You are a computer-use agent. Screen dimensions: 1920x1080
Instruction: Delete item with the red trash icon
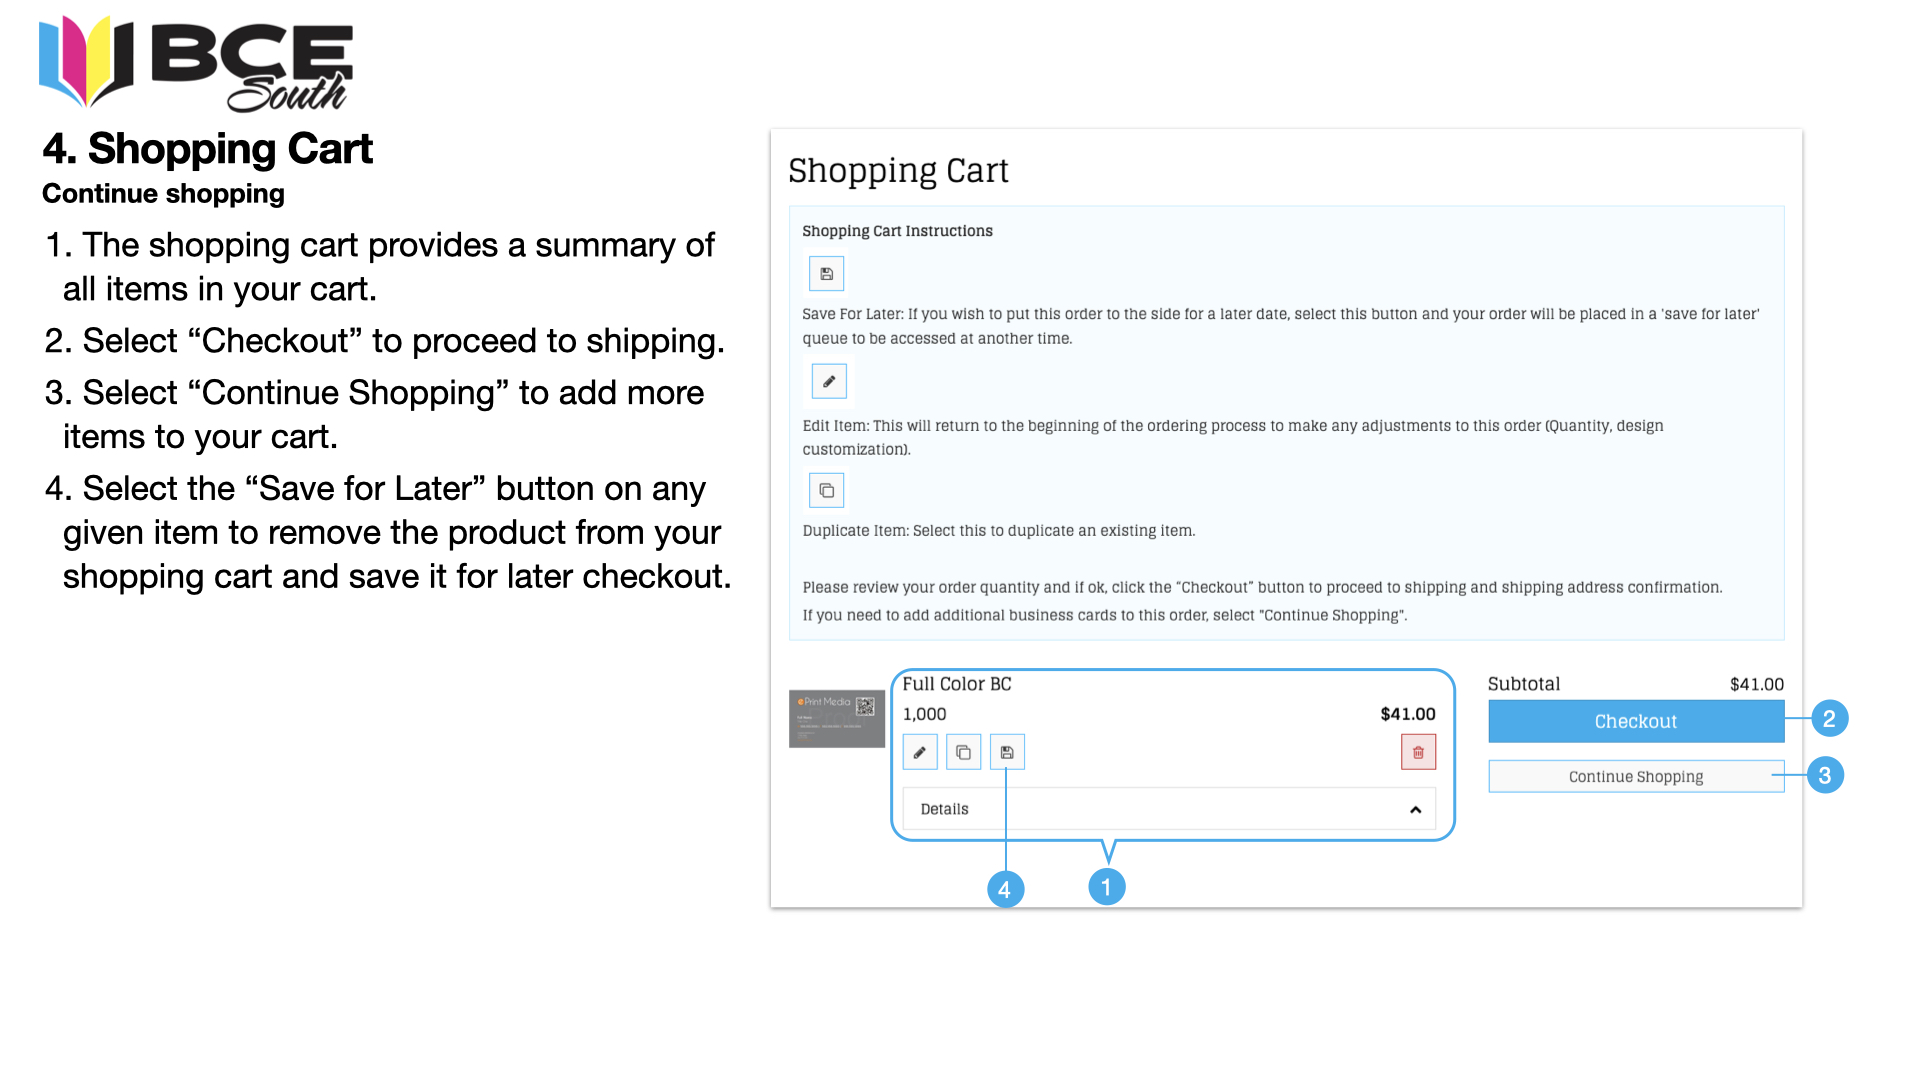point(1418,752)
